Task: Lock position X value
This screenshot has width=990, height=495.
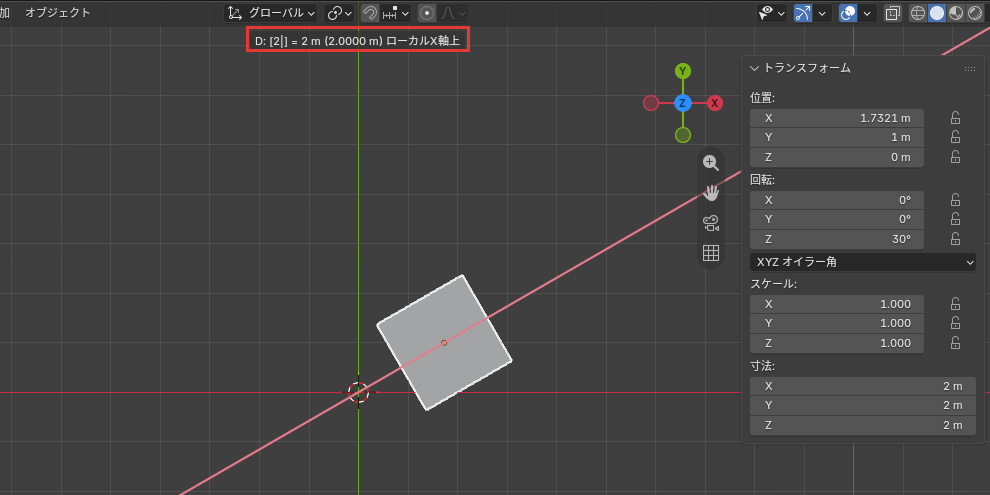Action: coord(955,118)
